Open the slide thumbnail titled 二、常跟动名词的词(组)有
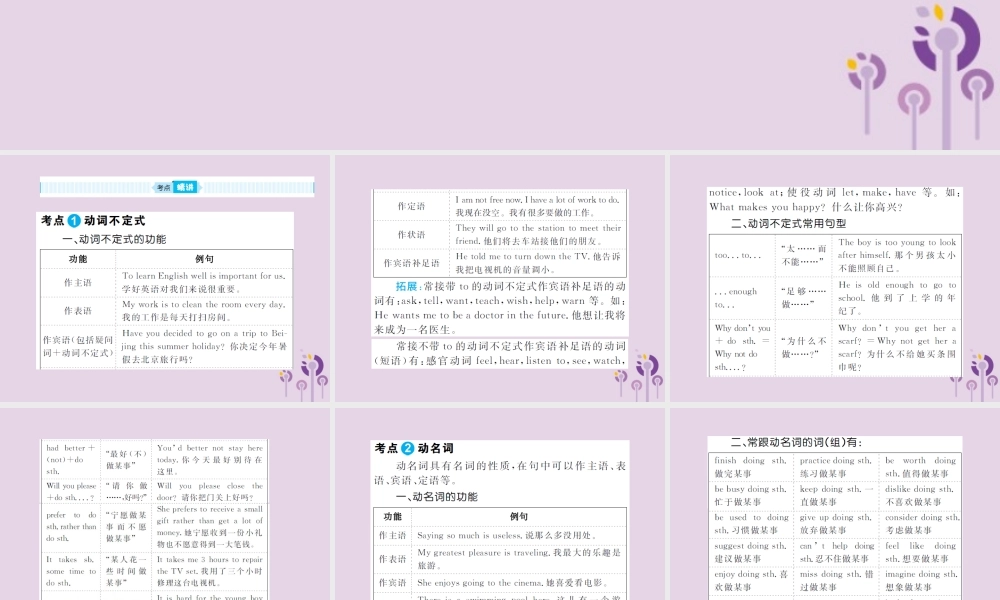The image size is (1000, 600). 835,504
